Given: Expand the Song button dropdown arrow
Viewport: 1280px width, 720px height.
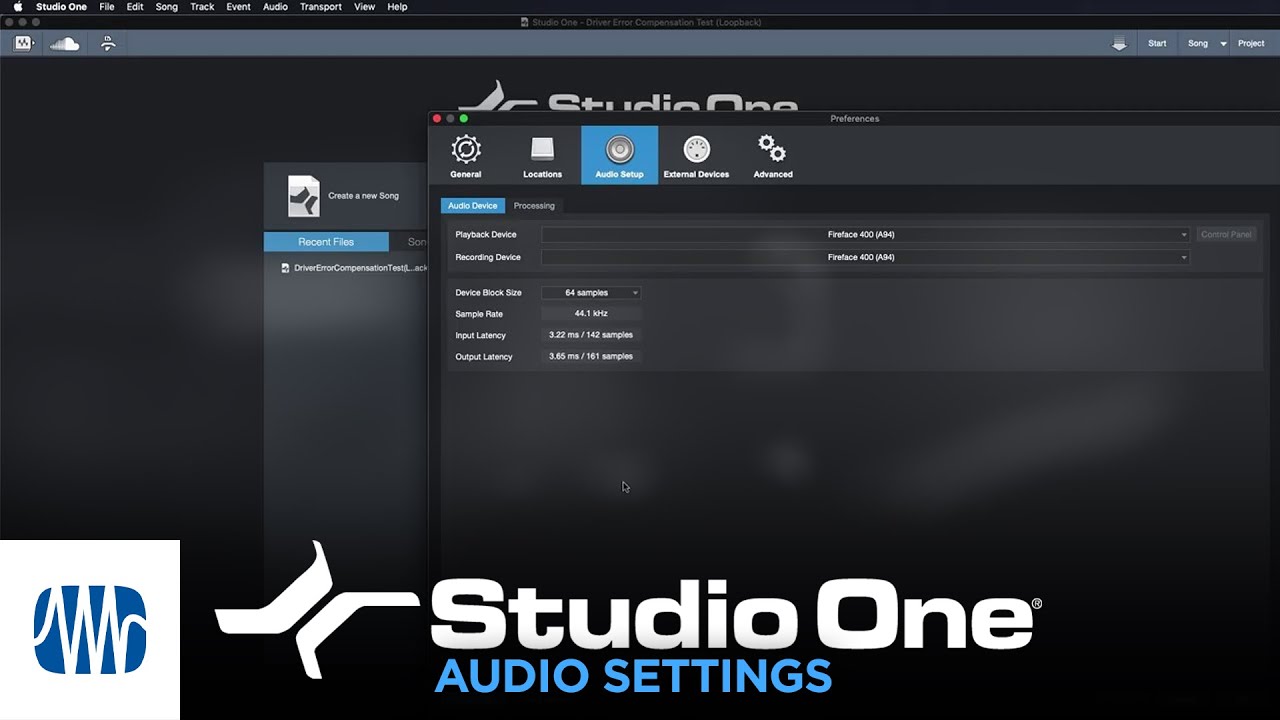Looking at the screenshot, I should click(1223, 44).
